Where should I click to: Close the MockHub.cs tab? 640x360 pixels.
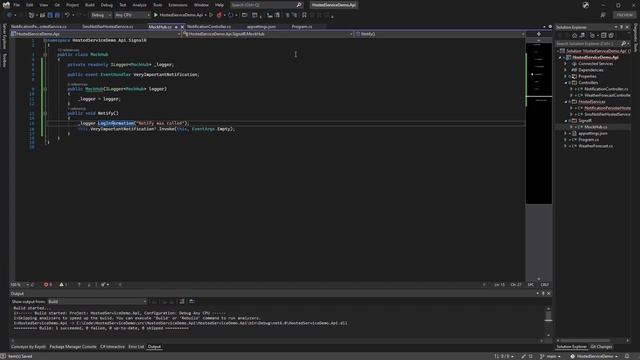point(182,27)
